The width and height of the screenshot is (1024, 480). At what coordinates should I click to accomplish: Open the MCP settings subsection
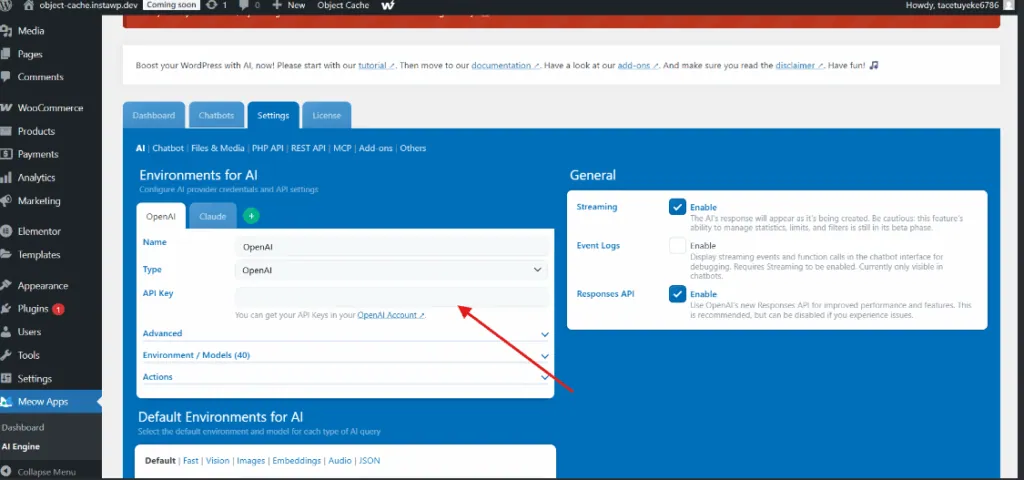pyautogui.click(x=342, y=148)
